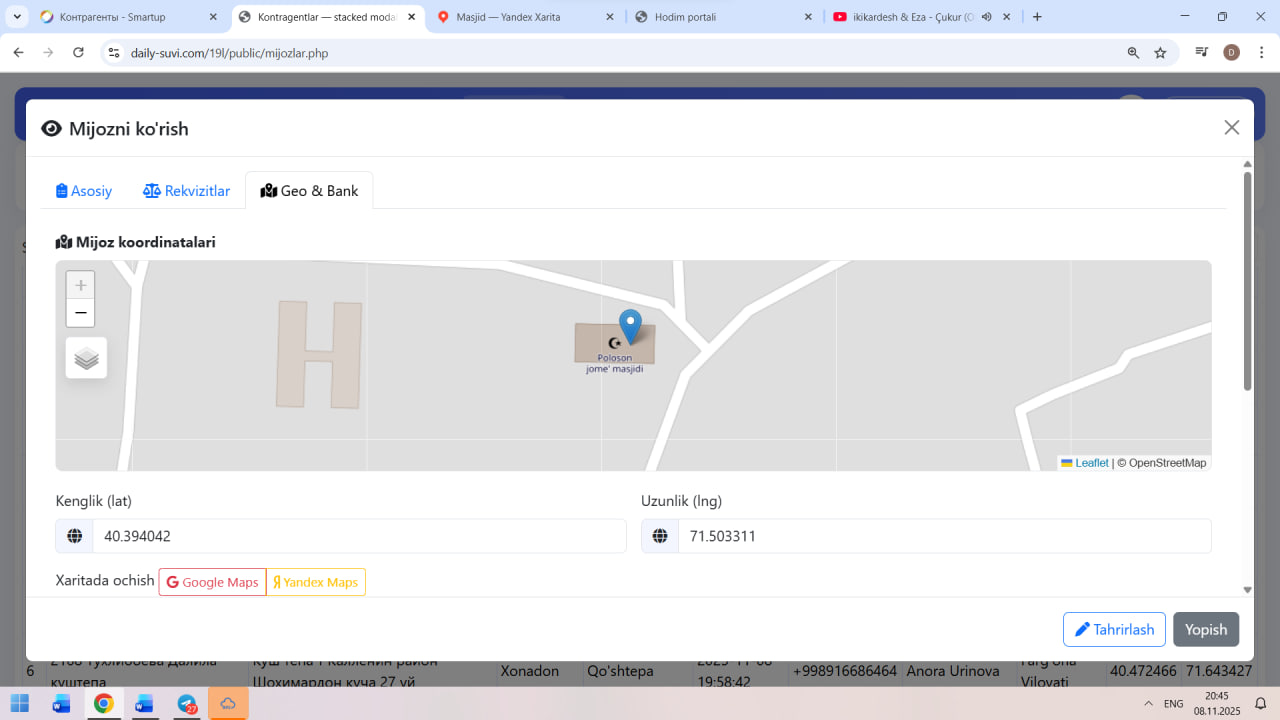The image size is (1280, 720).
Task: Bookmark this page with the star
Action: (1160, 53)
